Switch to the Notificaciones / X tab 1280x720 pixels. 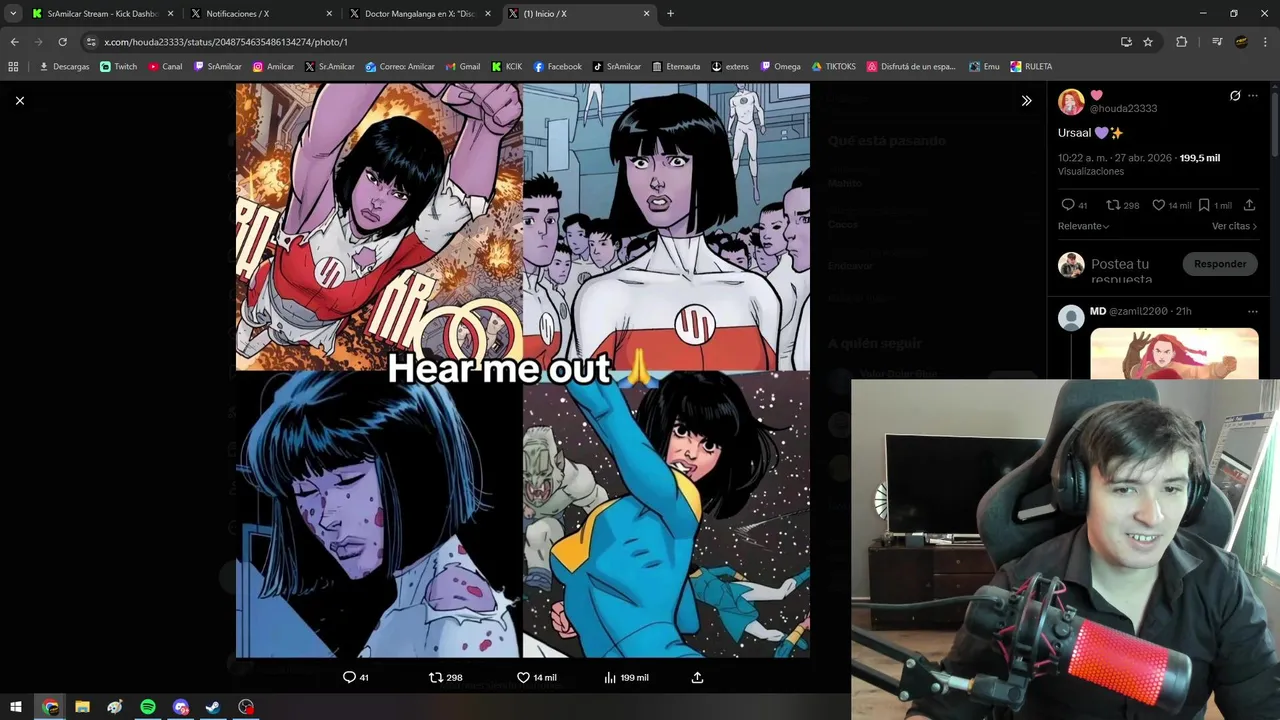[260, 14]
